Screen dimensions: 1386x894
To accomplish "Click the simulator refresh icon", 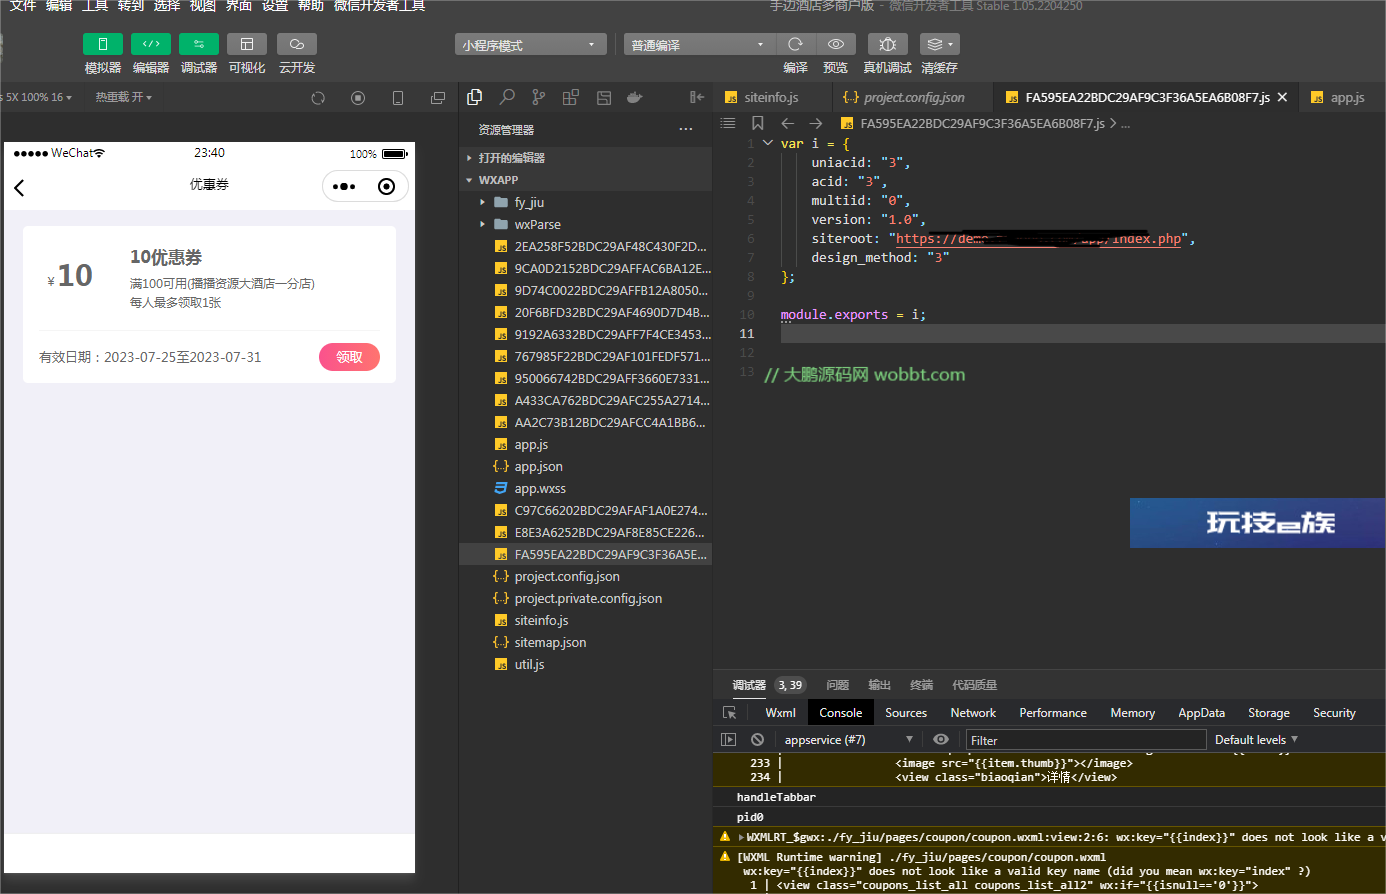I will 318,98.
